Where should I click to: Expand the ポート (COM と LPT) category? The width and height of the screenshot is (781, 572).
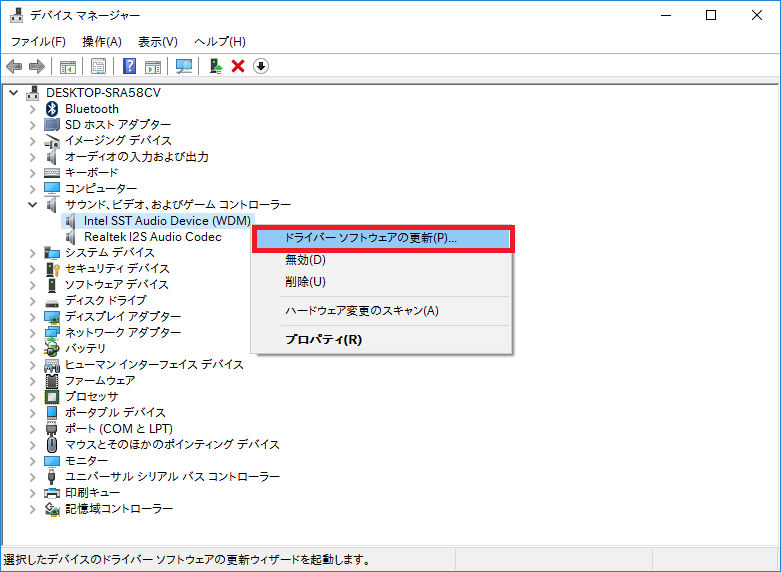pos(32,429)
